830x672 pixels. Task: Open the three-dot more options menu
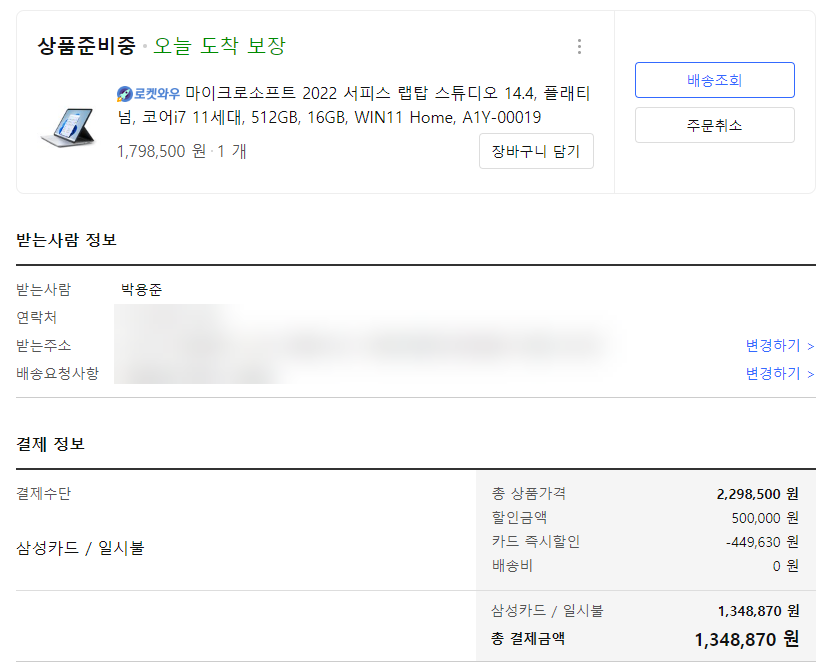coord(579,47)
